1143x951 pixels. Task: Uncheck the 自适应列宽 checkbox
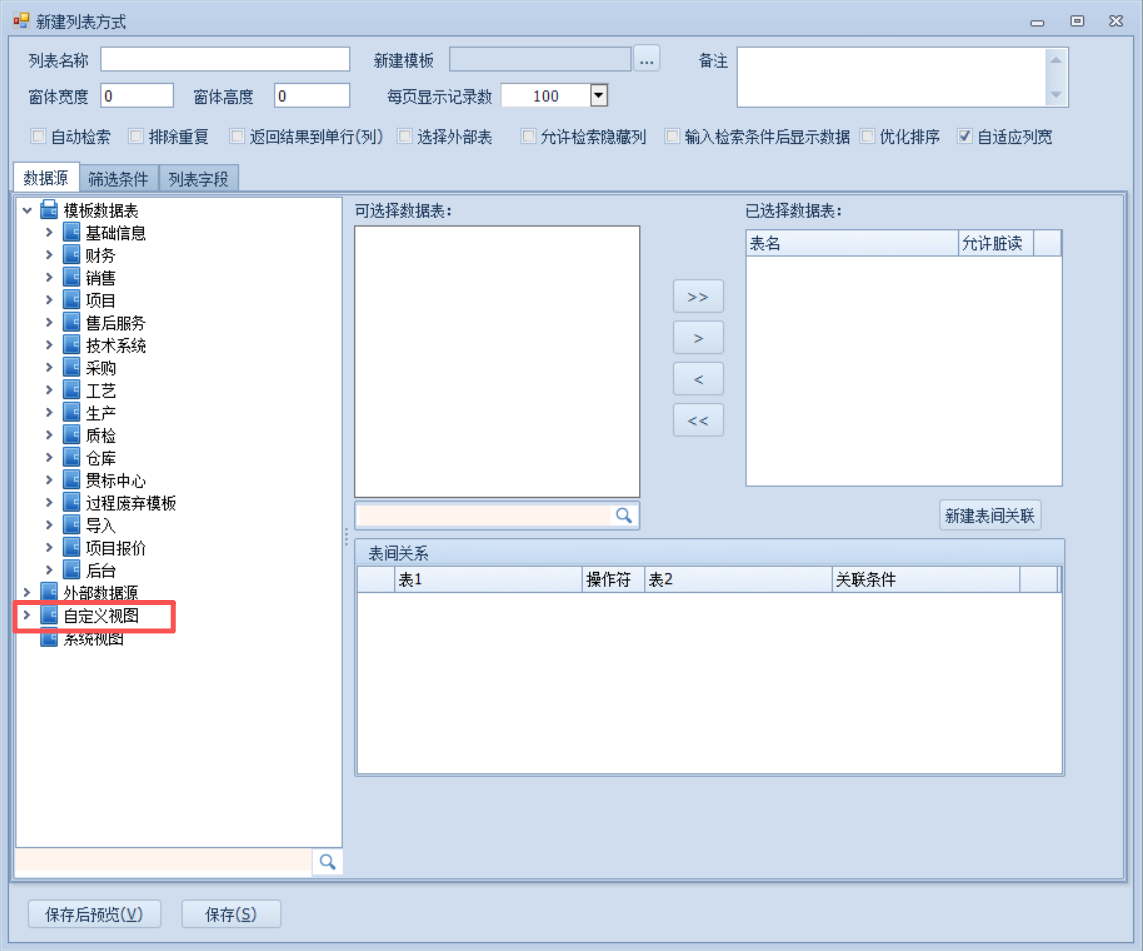[965, 137]
